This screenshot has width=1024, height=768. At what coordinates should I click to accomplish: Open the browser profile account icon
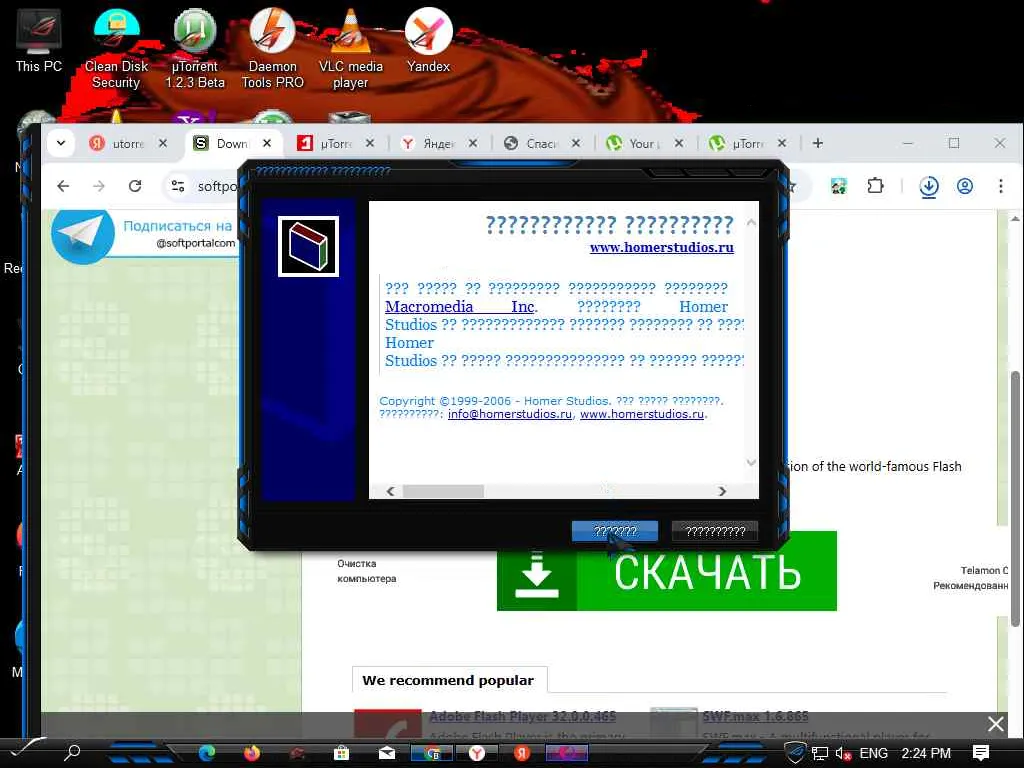tap(965, 186)
